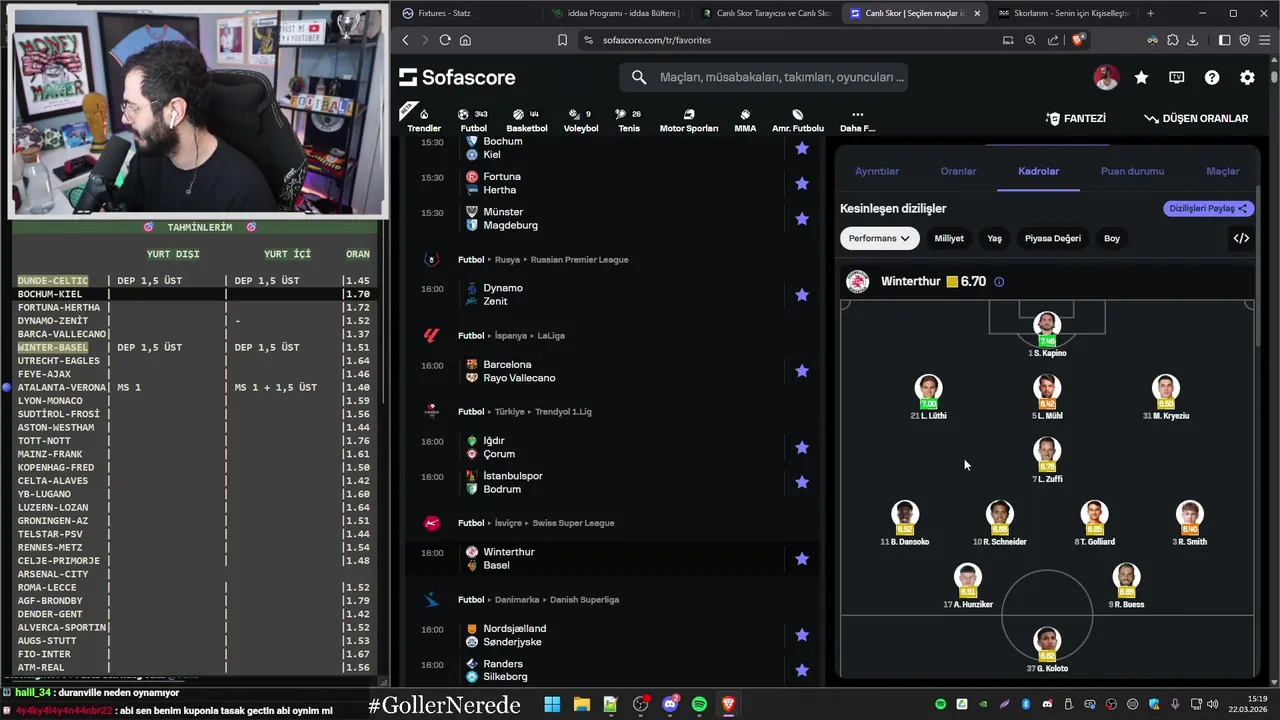Screen dimensions: 1280x720
Task: Switch to Puan durumu tab
Action: 1132,171
